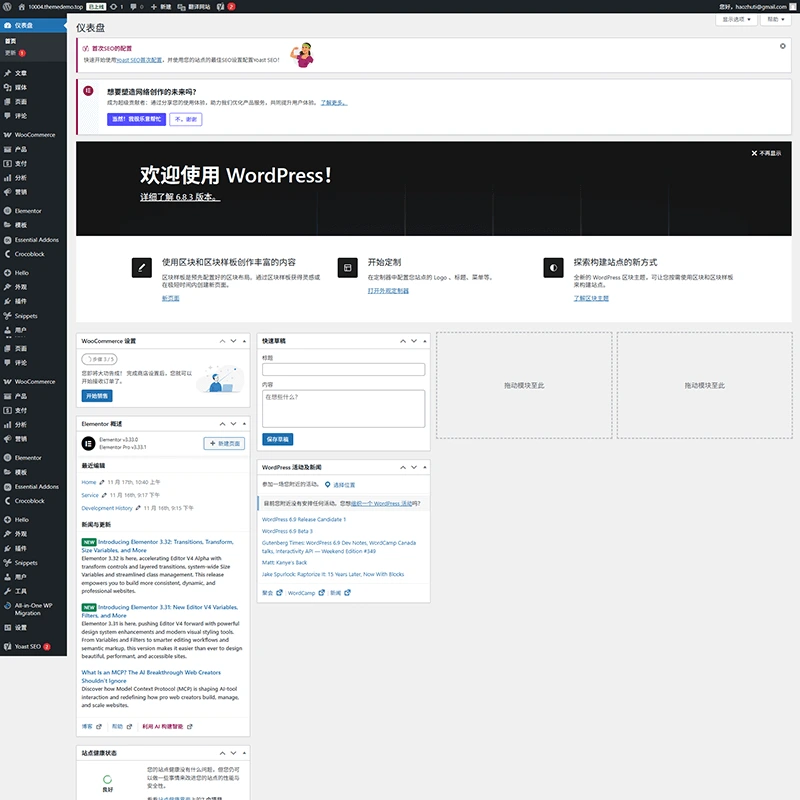Open the 设置 (Settings) sidebar menu
Screen dimensions: 800x800
21,627
